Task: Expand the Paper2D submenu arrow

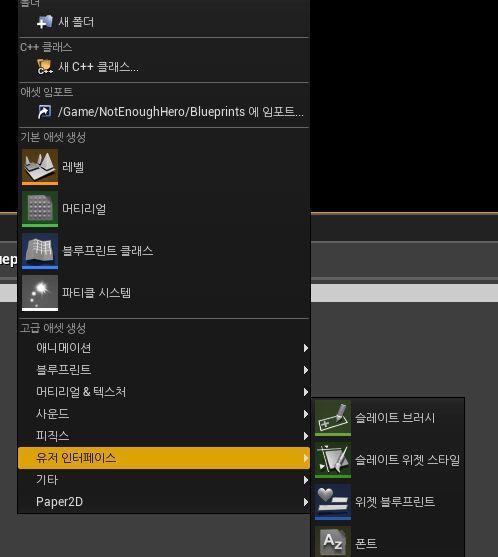Action: [x=306, y=502]
